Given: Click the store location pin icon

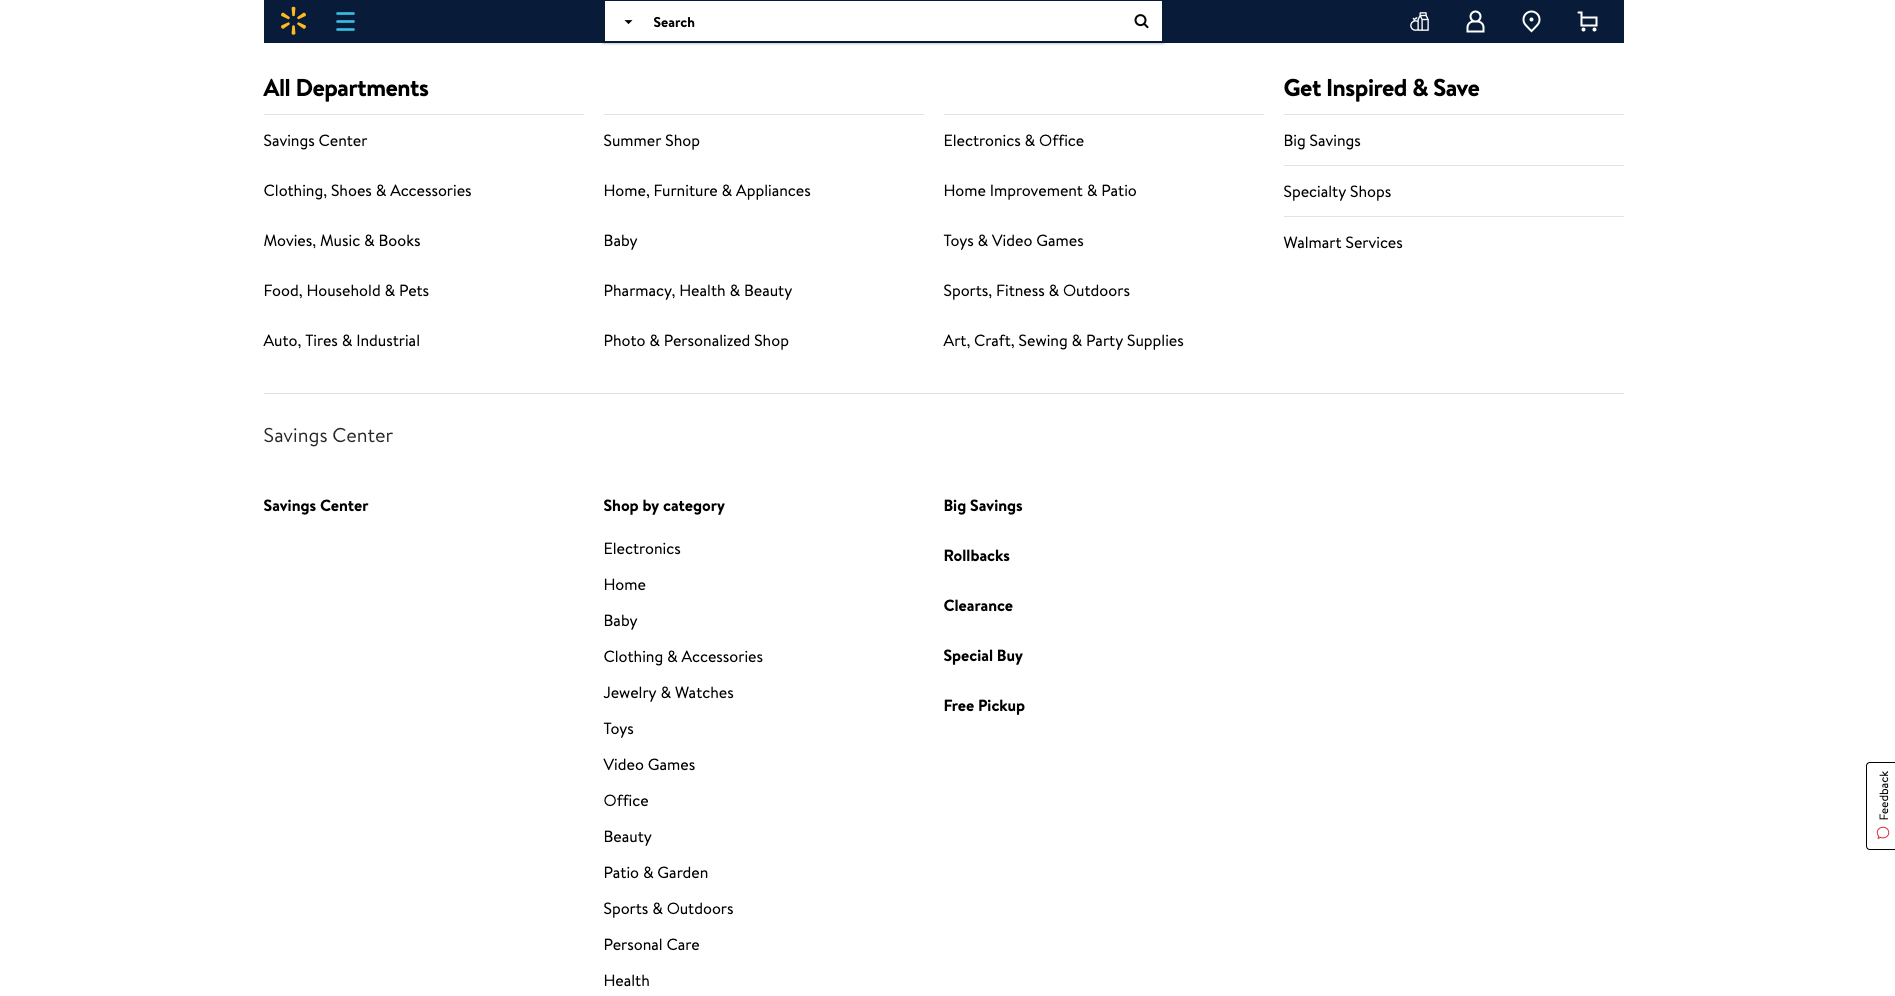Looking at the screenshot, I should [x=1531, y=21].
